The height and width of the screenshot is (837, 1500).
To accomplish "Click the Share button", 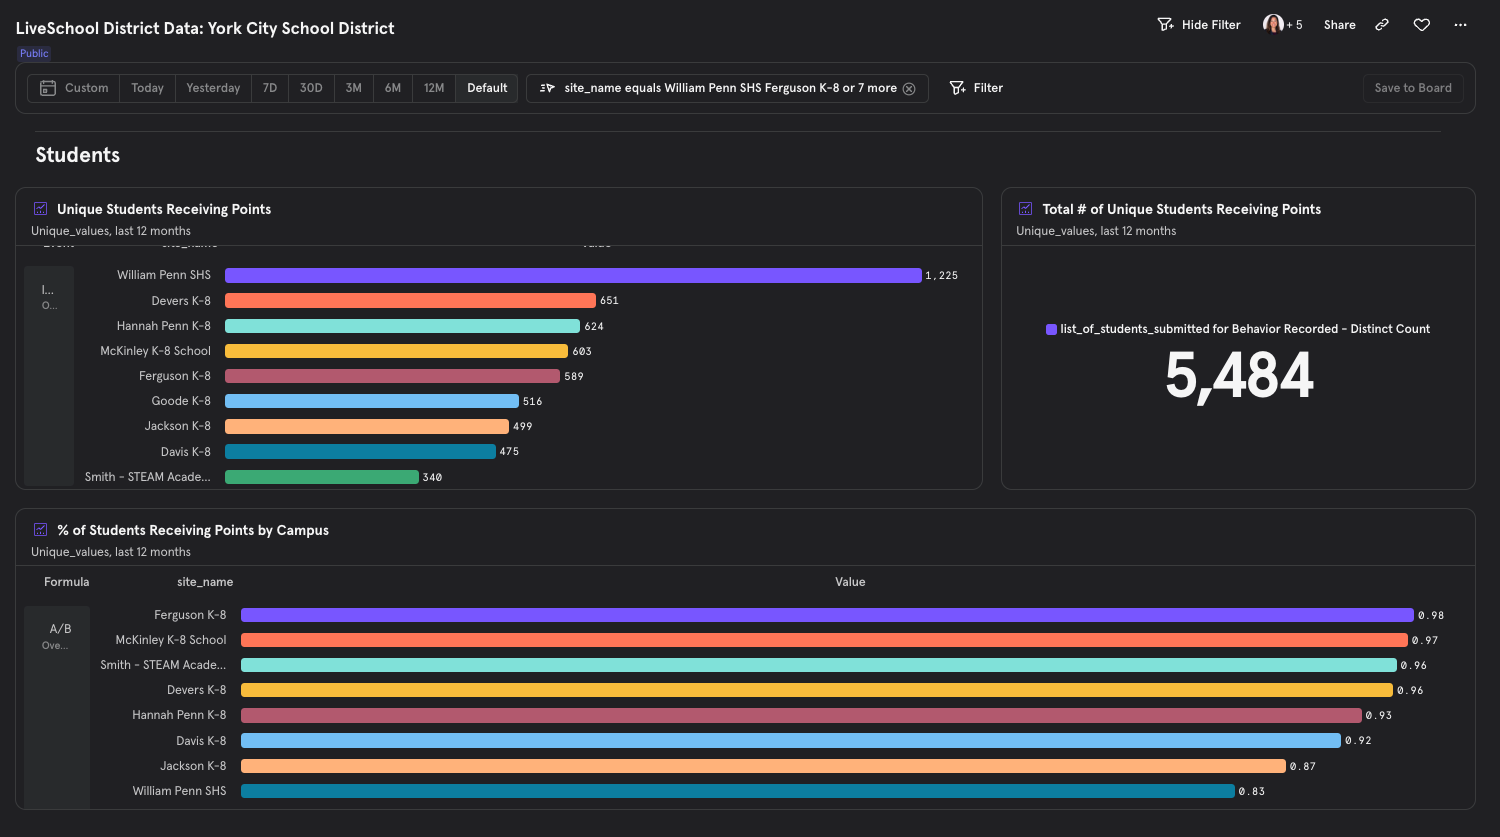I will 1339,25.
